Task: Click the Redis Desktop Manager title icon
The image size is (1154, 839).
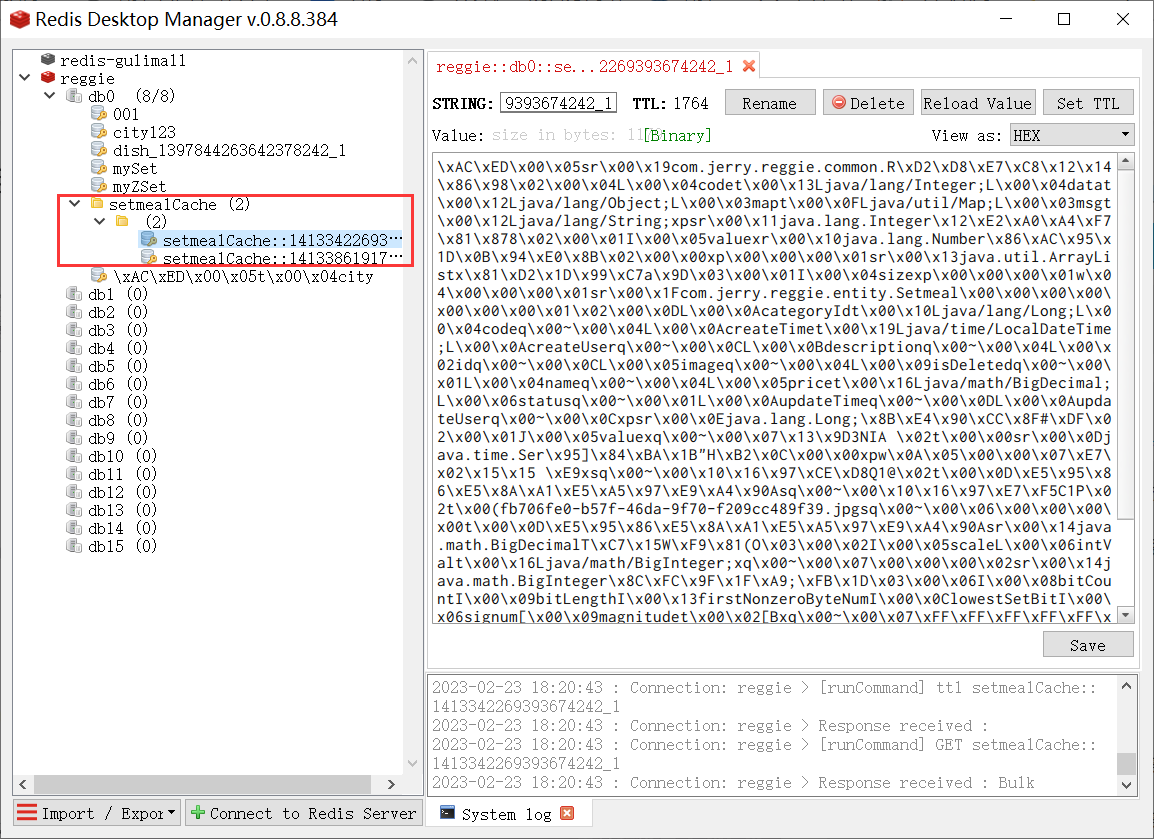Action: 20,19
